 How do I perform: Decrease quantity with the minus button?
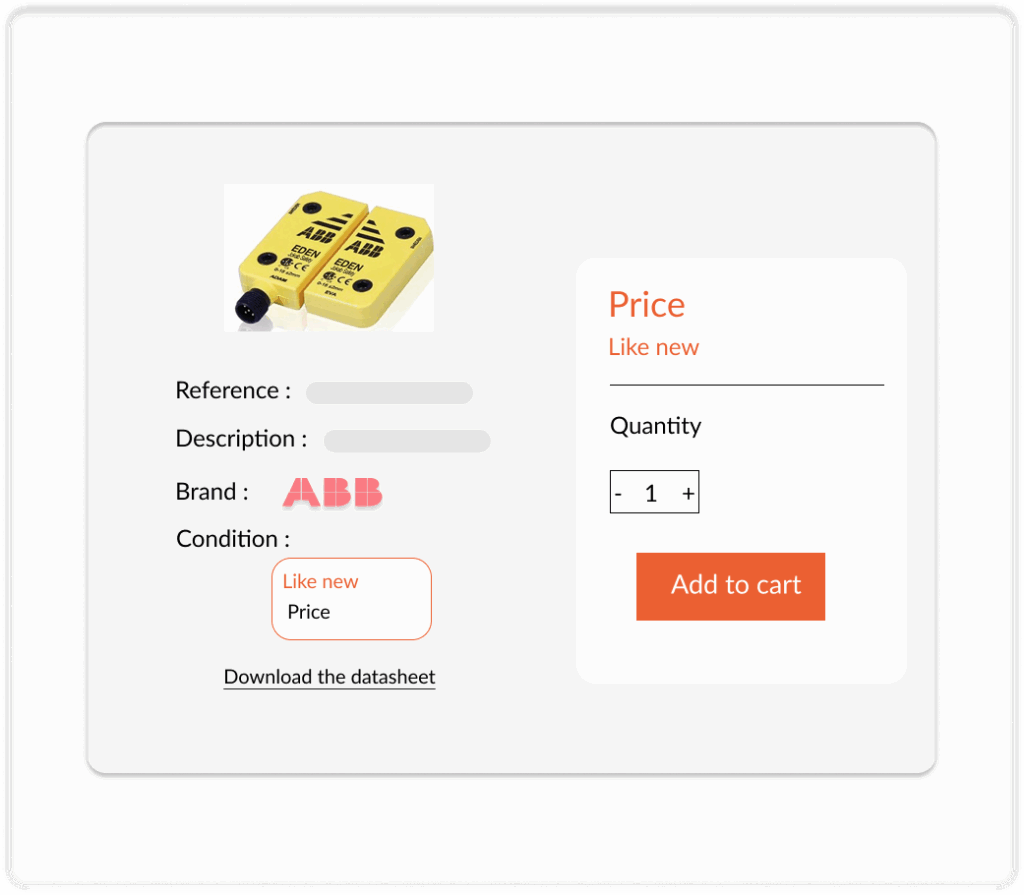pos(618,493)
